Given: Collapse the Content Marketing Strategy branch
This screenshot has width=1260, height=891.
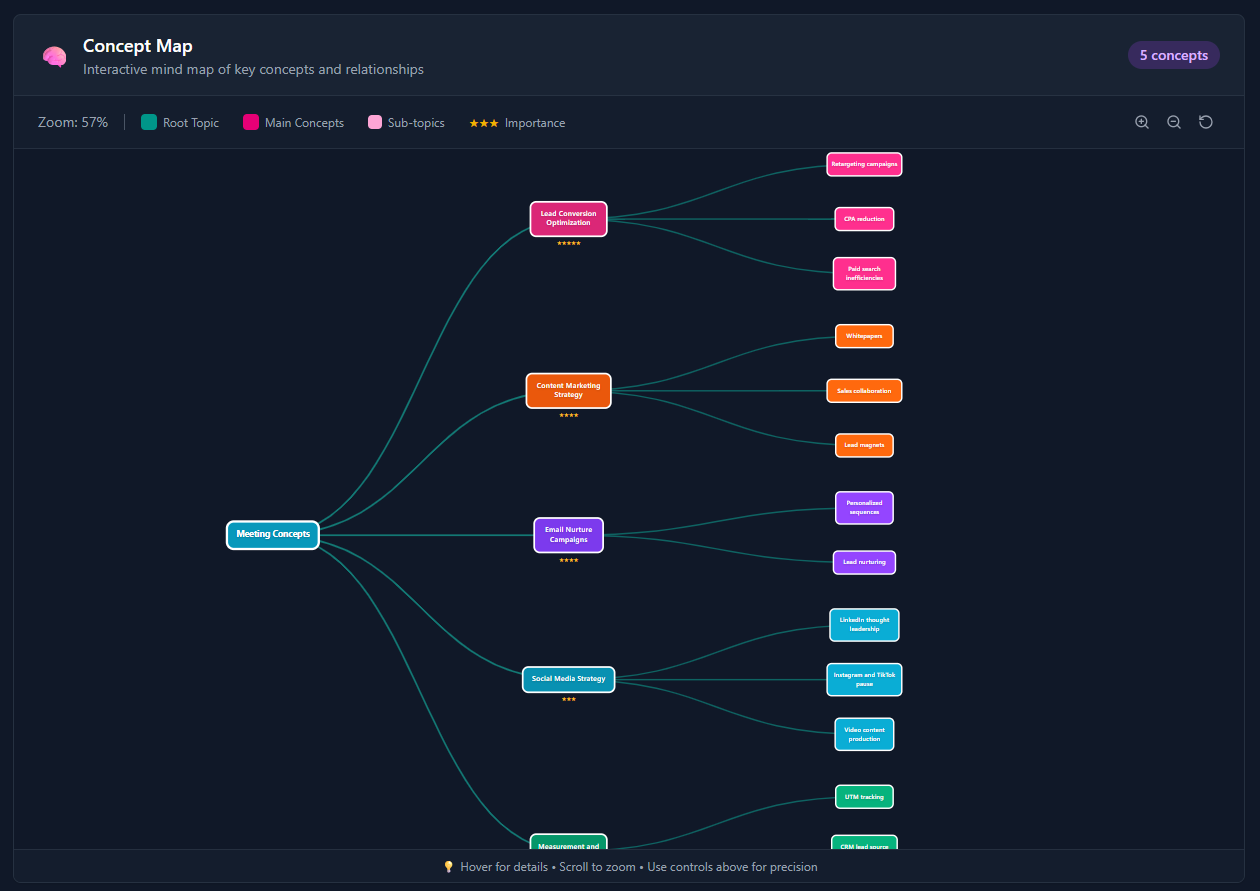Looking at the screenshot, I should tap(568, 390).
